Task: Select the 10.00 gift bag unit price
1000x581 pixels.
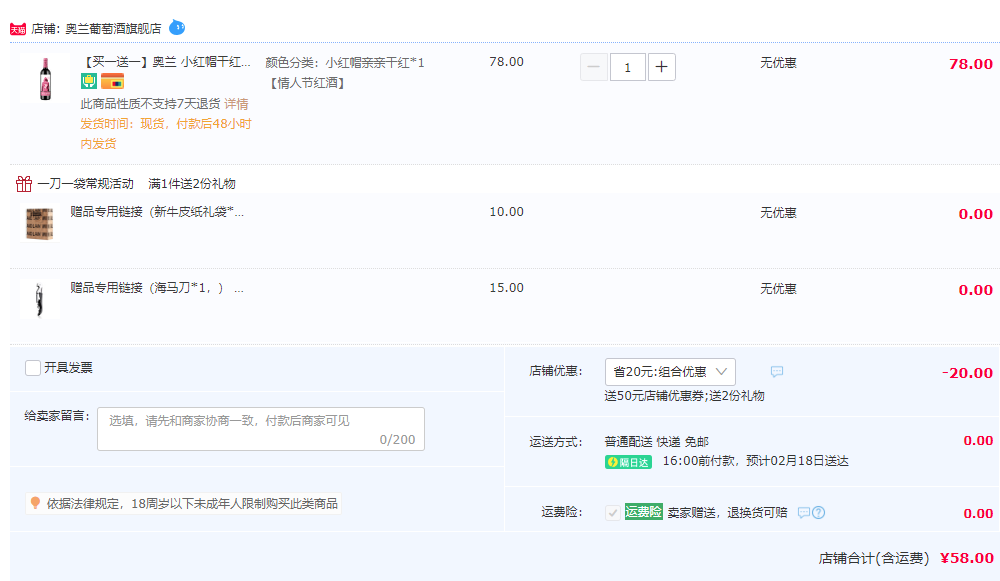Action: (x=506, y=212)
